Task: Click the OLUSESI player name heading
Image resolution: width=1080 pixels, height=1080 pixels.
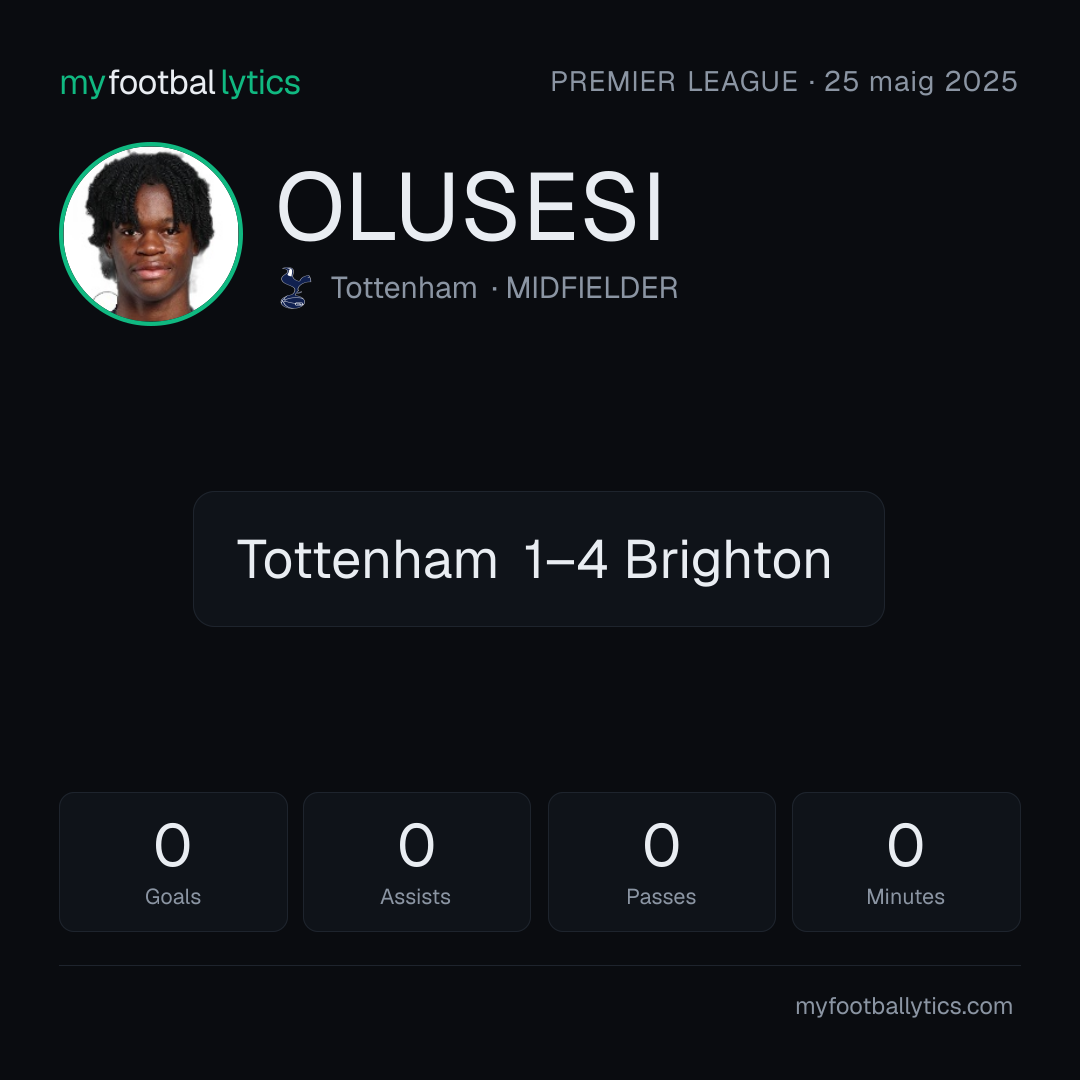Action: point(470,207)
